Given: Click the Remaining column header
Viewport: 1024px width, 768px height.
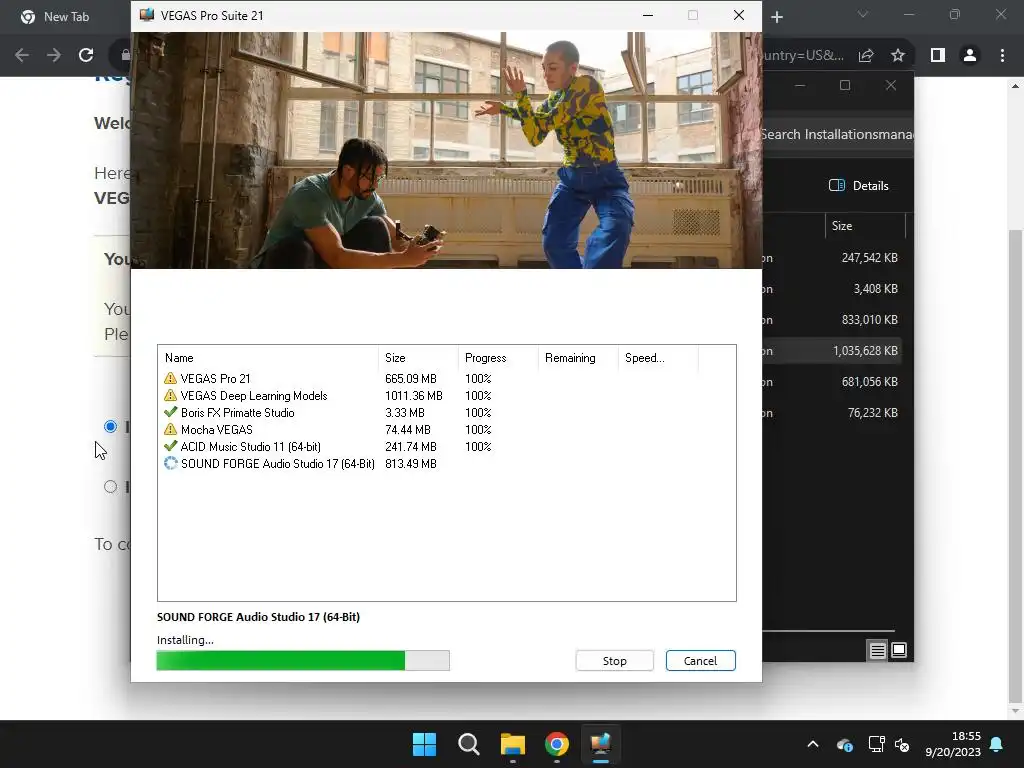Looking at the screenshot, I should pos(577,358).
